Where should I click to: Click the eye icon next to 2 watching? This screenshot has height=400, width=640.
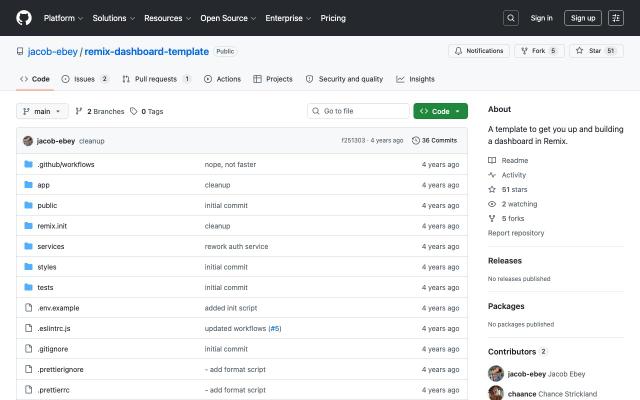pos(492,204)
